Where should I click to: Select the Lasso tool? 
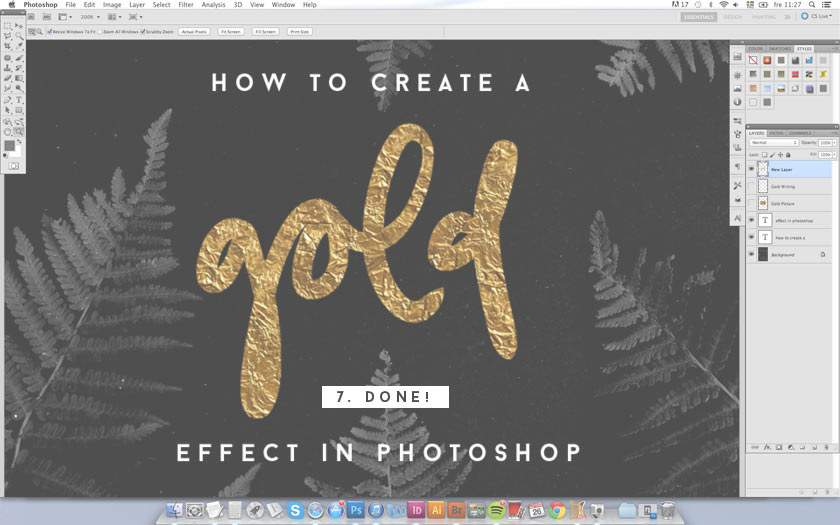pyautogui.click(x=8, y=36)
